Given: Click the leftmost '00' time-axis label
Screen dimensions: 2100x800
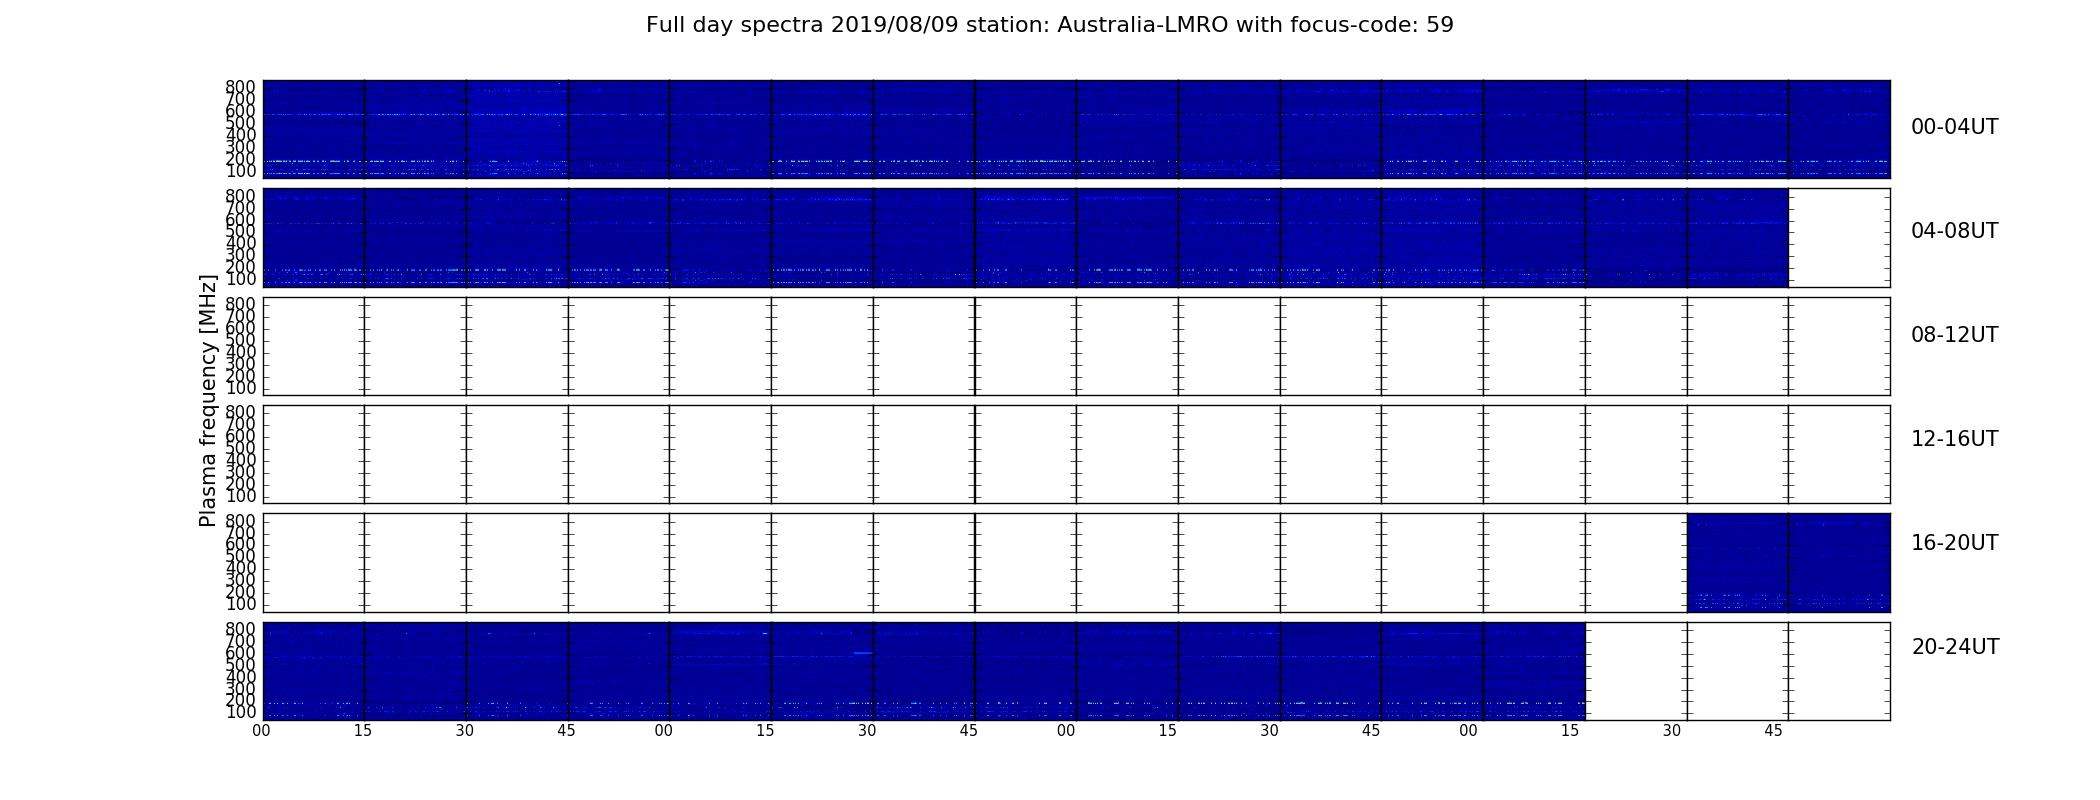Looking at the screenshot, I should pos(261,731).
